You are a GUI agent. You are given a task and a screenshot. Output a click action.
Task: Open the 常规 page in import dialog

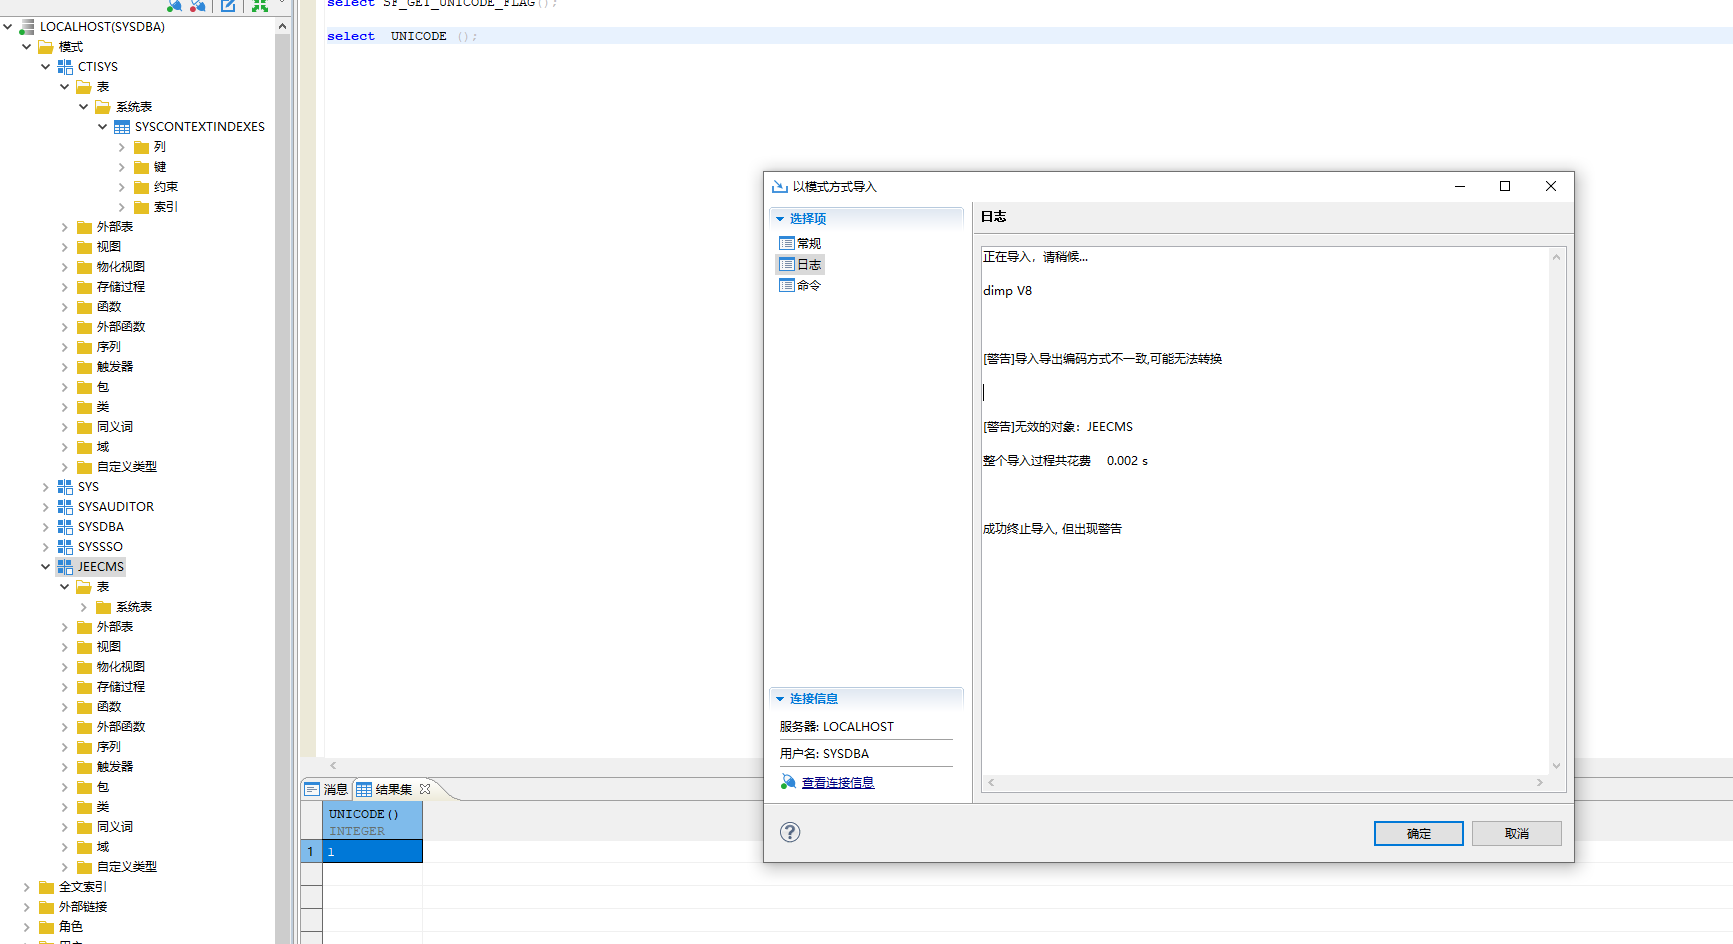pos(800,243)
